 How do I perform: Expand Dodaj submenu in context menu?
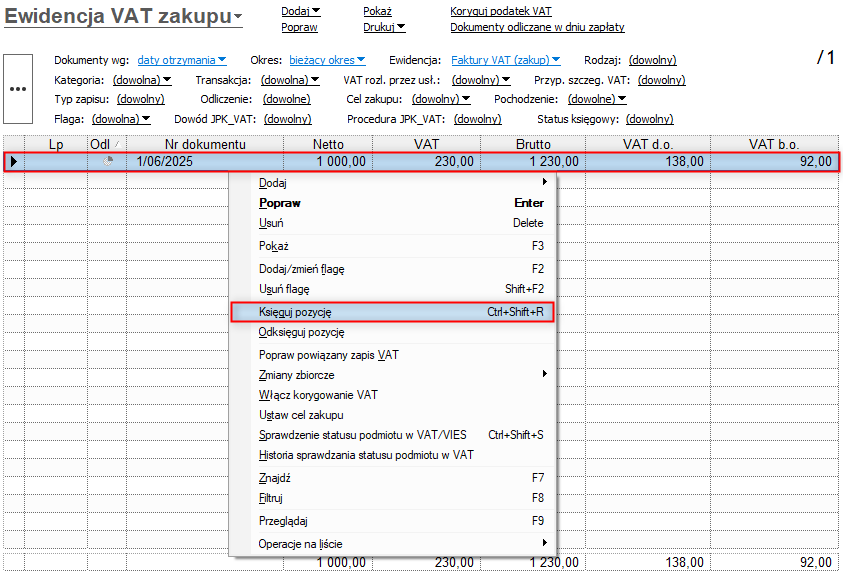tap(392, 183)
